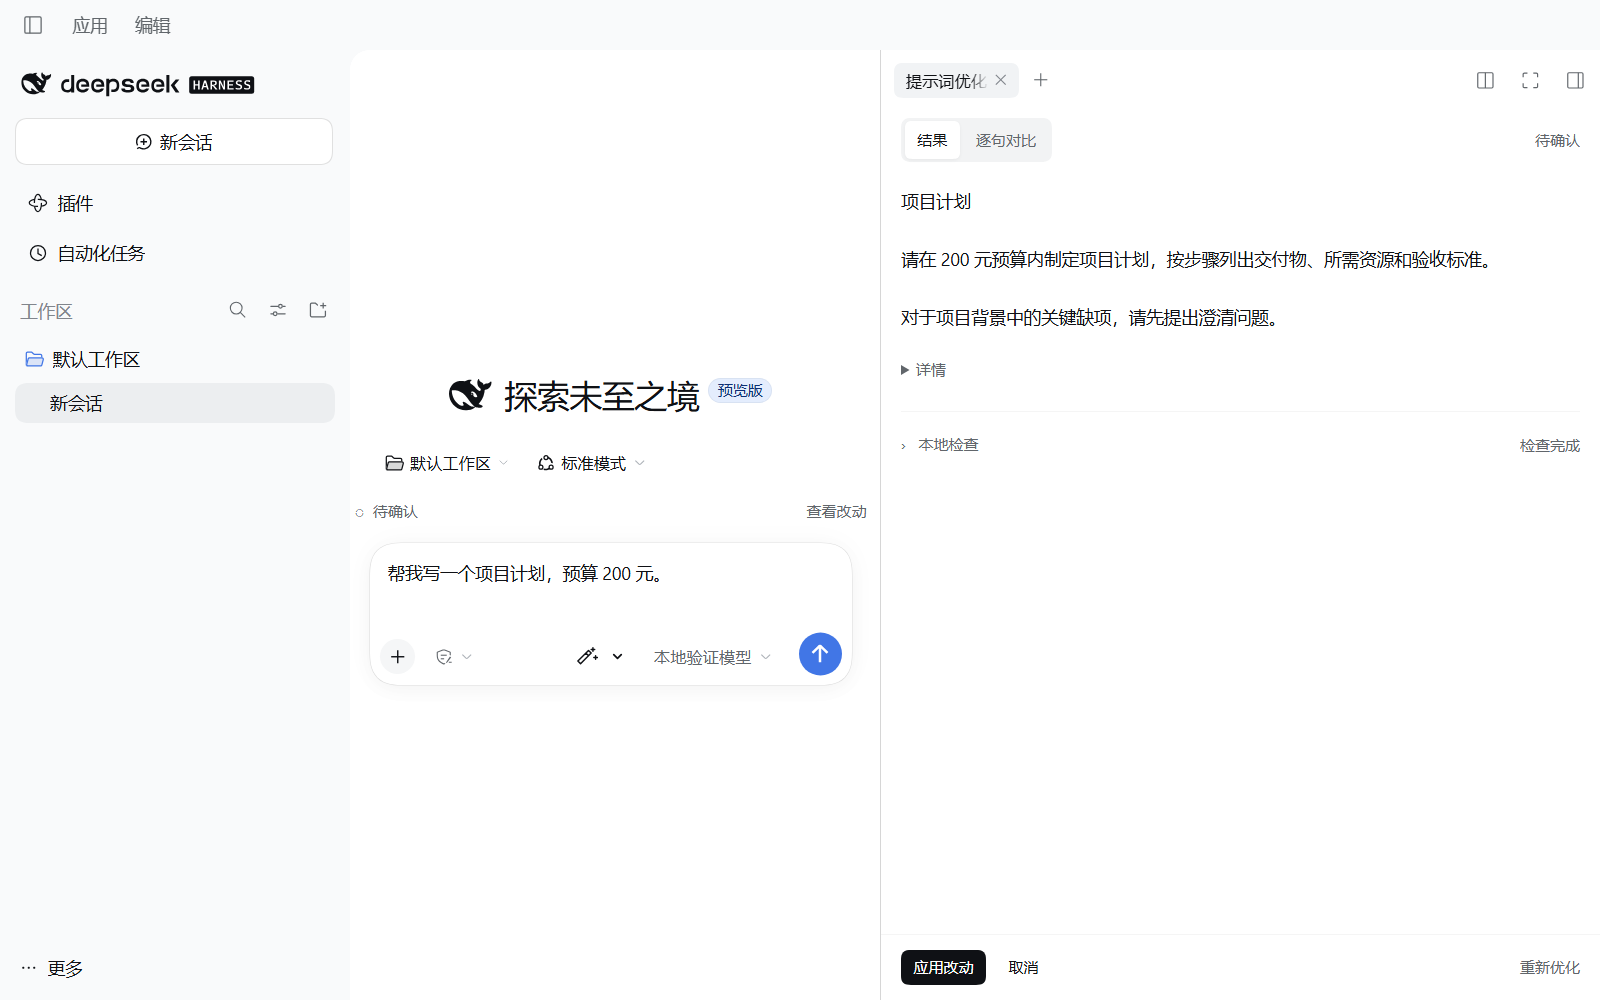Click 应用改动 button

943,967
